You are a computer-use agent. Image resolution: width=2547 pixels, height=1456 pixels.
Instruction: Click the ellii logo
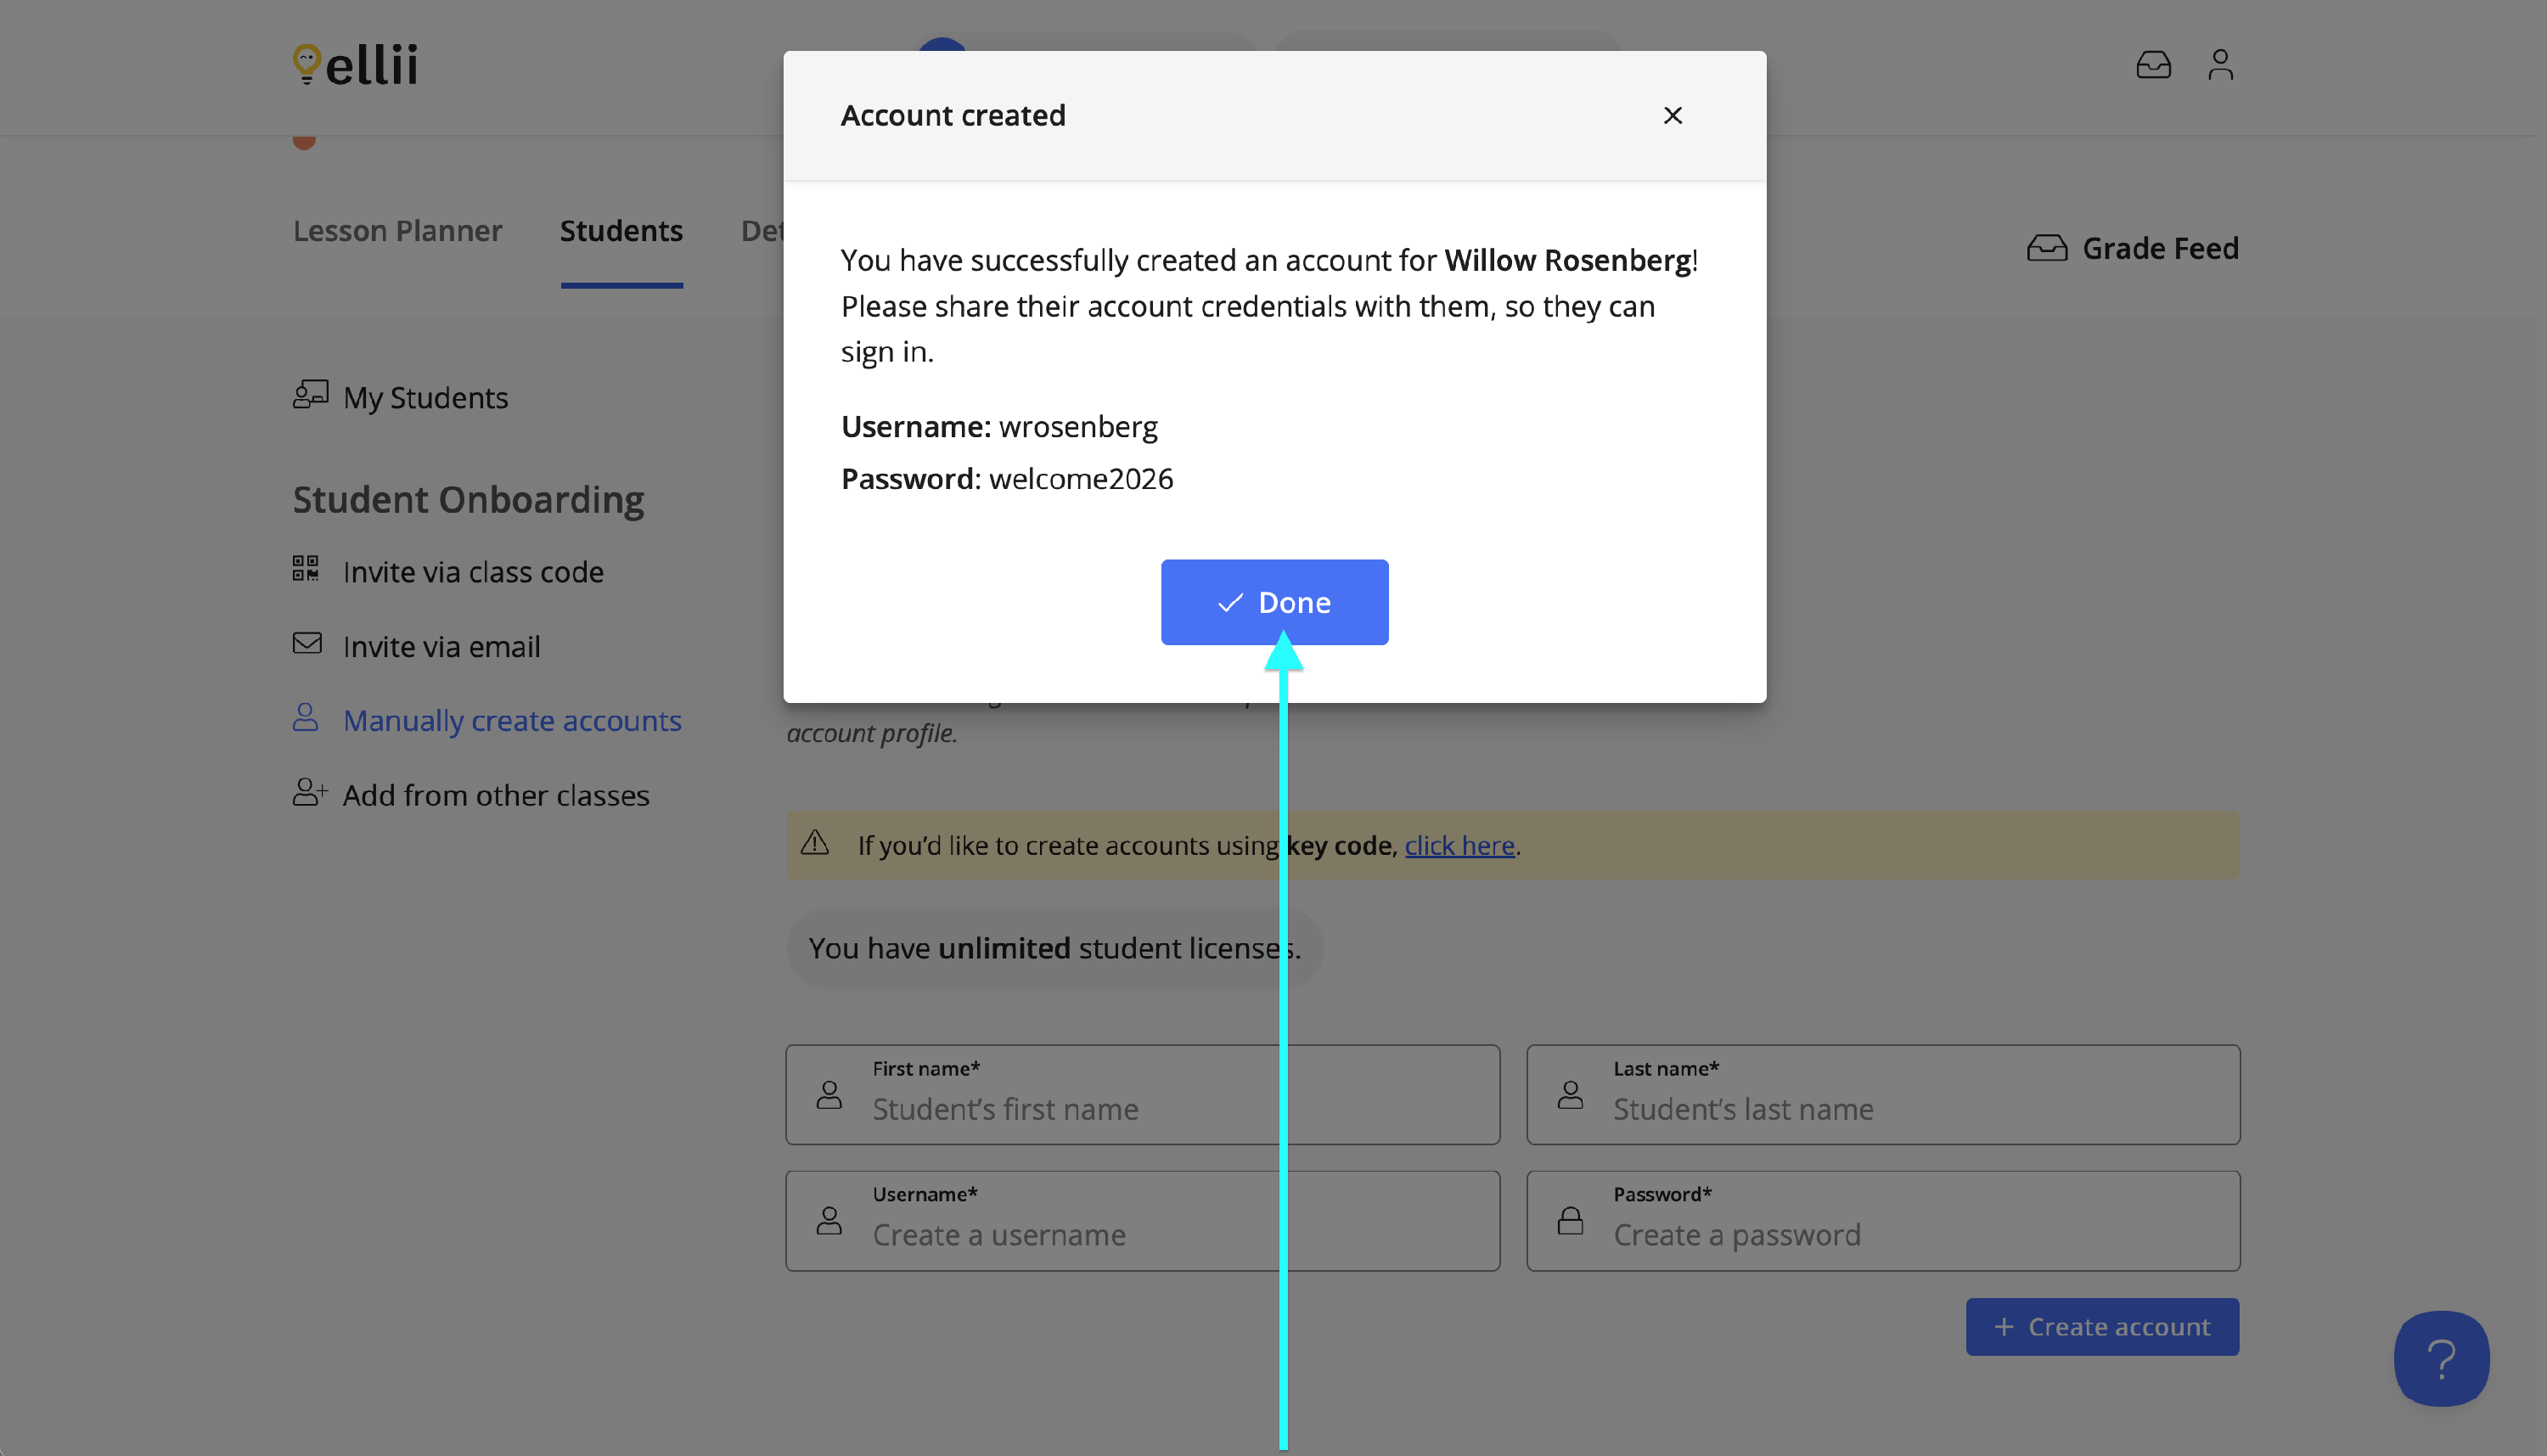coord(356,65)
